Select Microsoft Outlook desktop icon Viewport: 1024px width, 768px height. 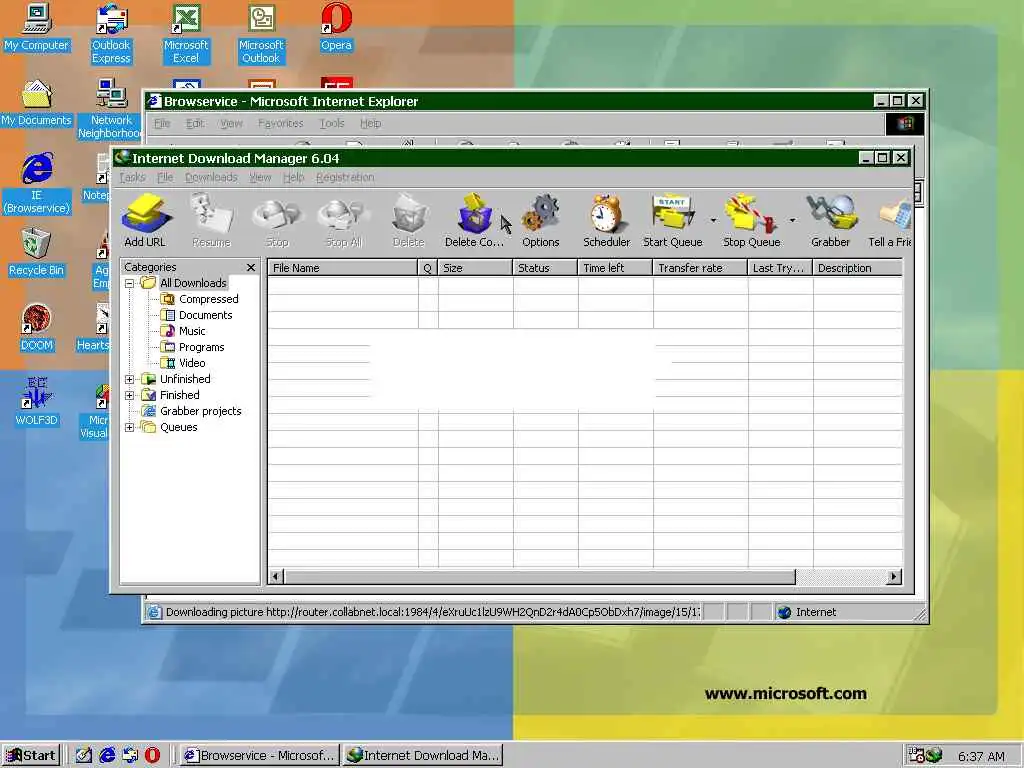tap(261, 34)
